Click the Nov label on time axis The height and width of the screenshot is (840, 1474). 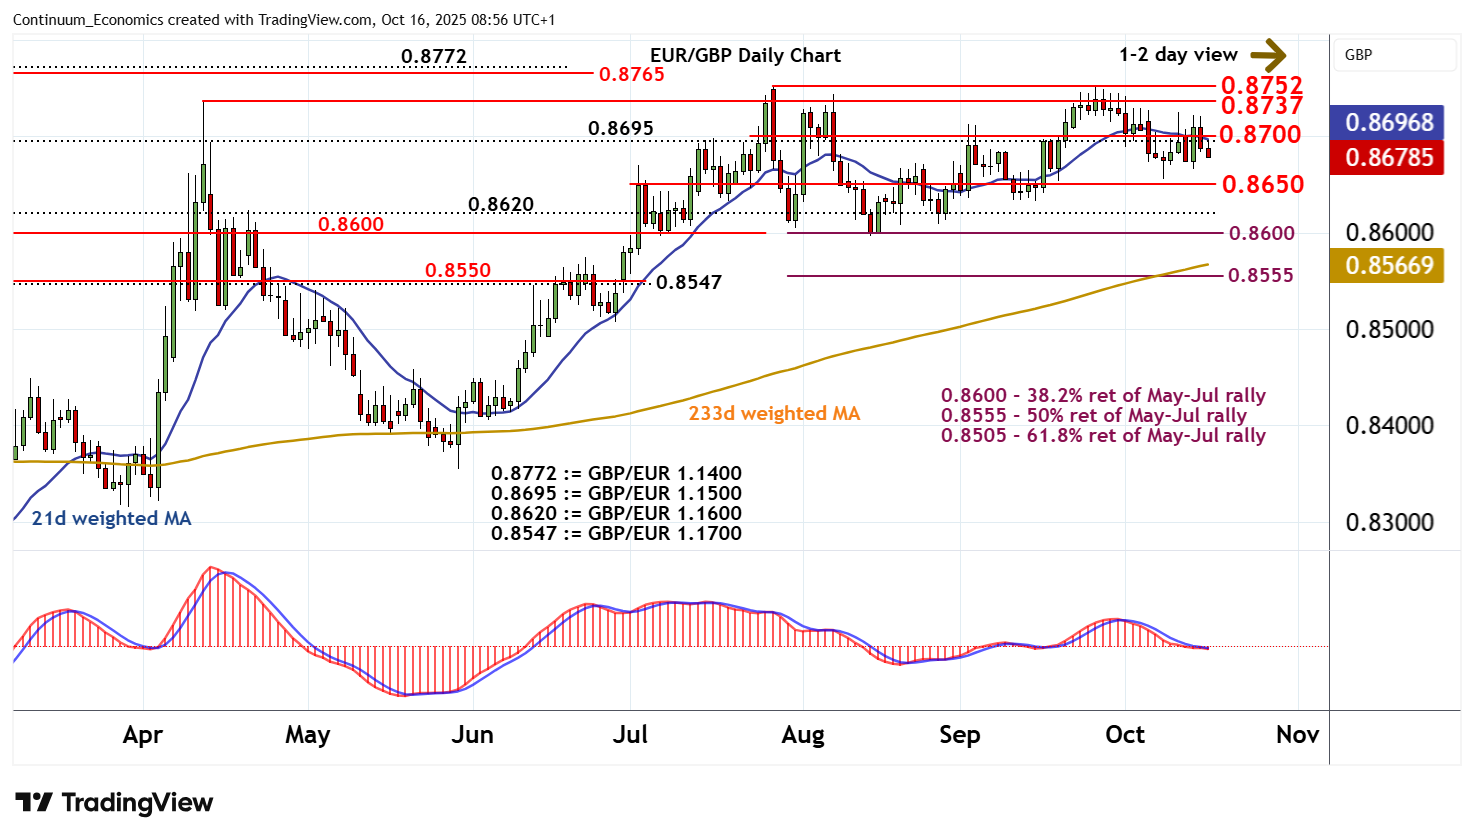[1297, 735]
